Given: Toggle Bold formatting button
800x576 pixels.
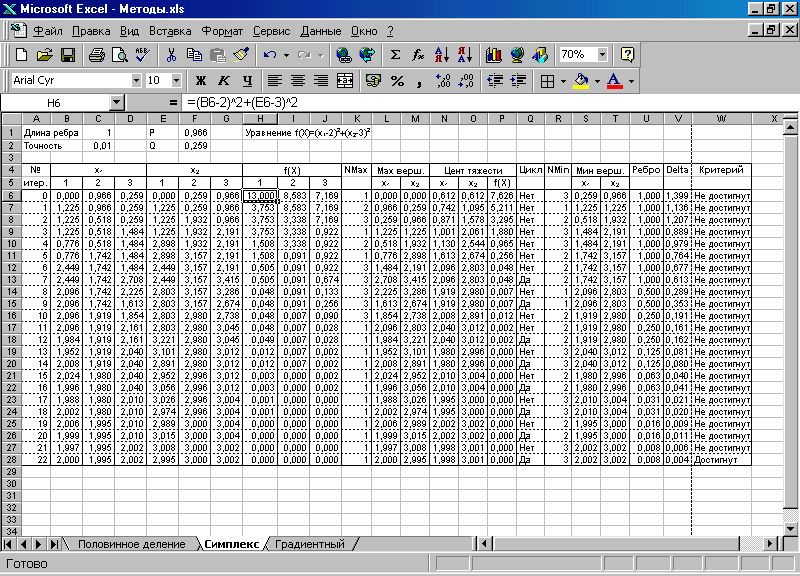Looking at the screenshot, I should [201, 81].
